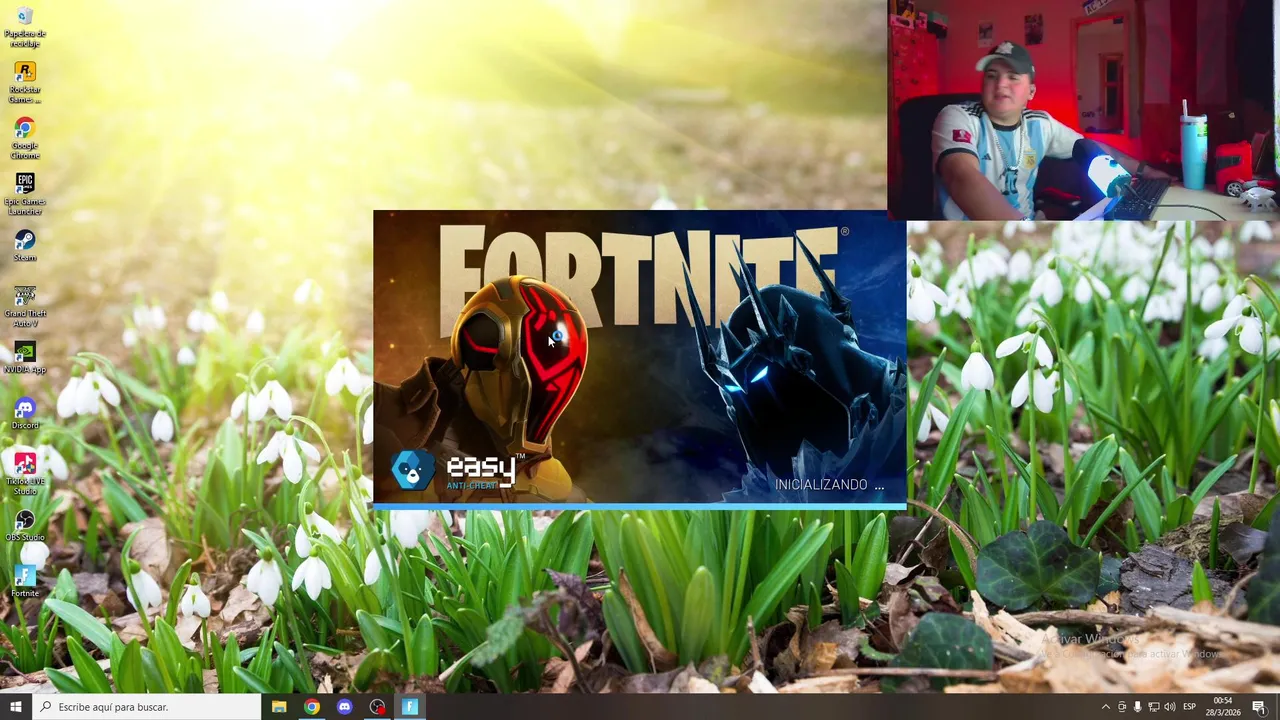Select the Fortnite desktop shortcut

click(x=25, y=582)
